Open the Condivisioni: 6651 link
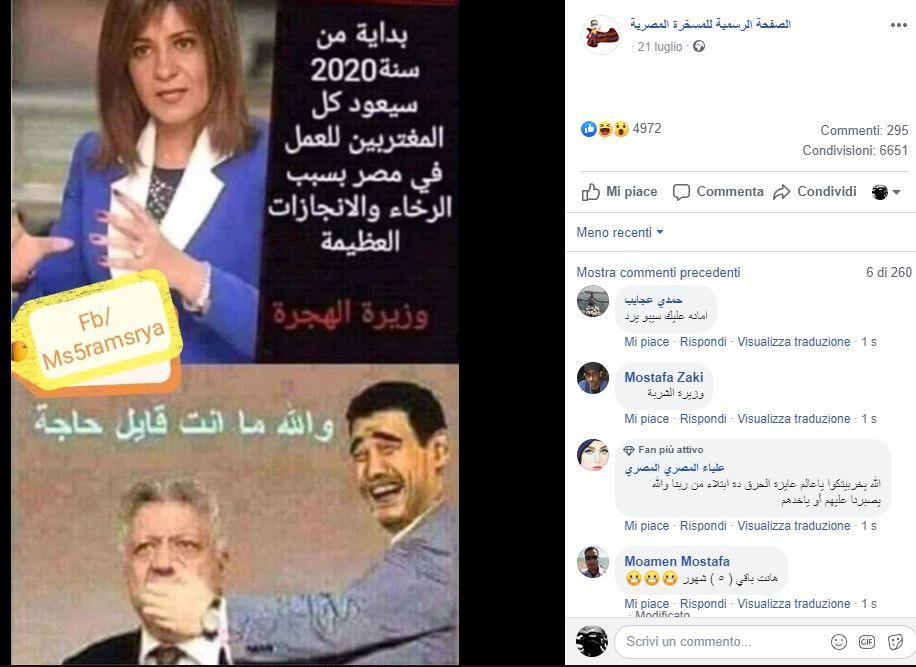This screenshot has width=916, height=667. (855, 150)
